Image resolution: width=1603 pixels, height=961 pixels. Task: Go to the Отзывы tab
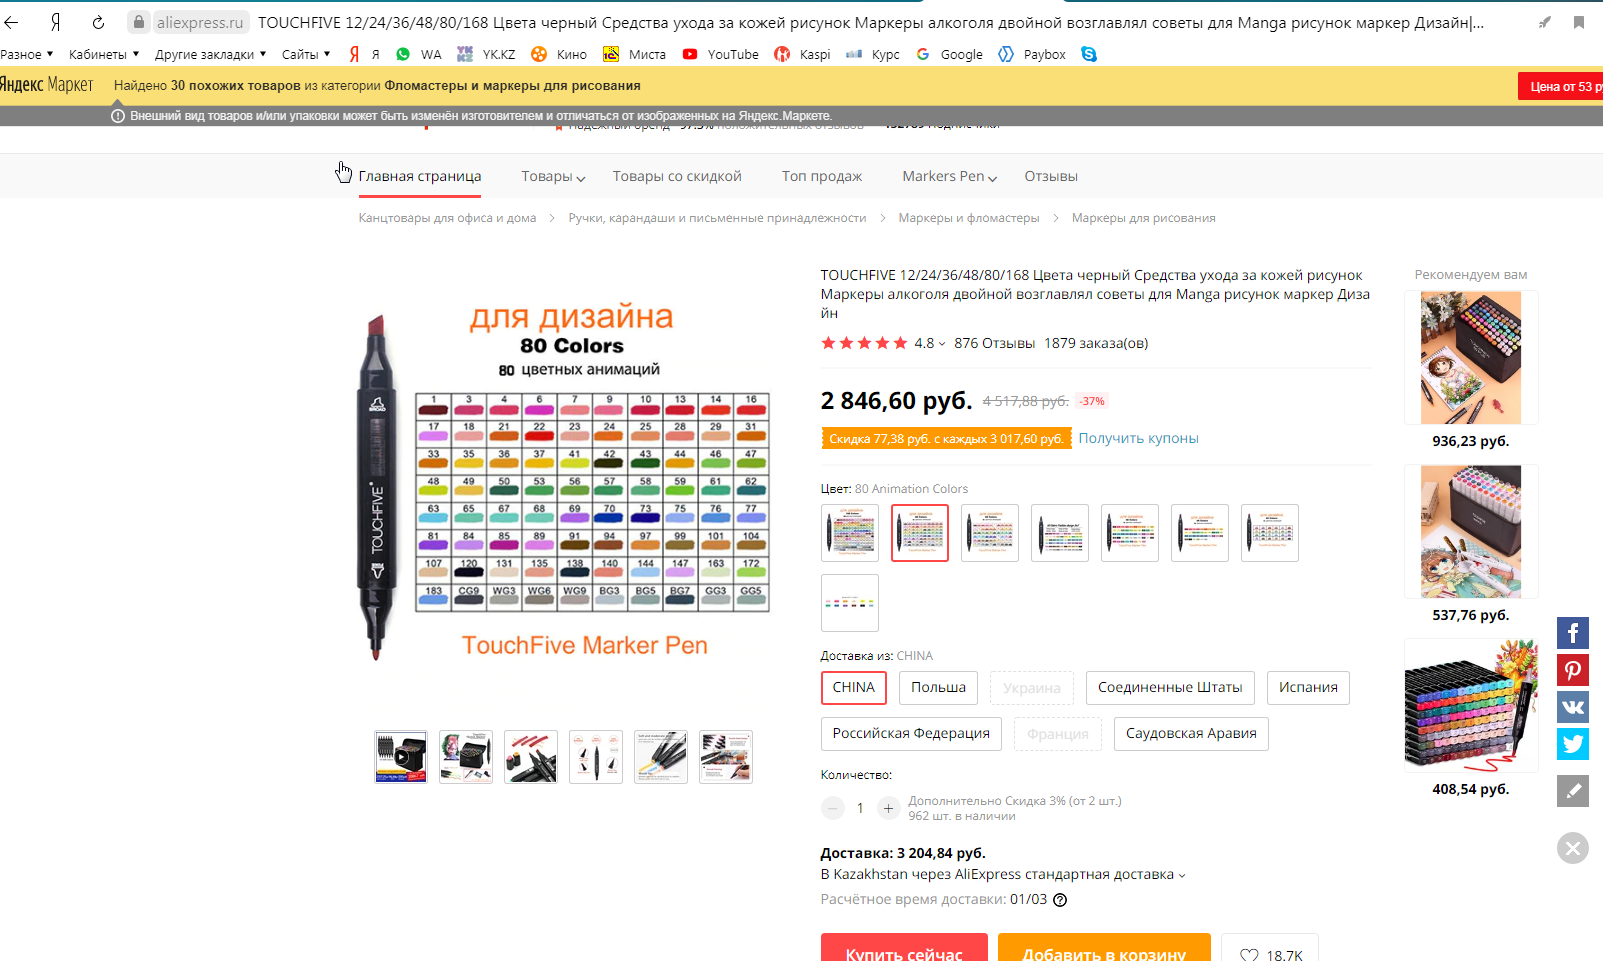[x=1051, y=176]
